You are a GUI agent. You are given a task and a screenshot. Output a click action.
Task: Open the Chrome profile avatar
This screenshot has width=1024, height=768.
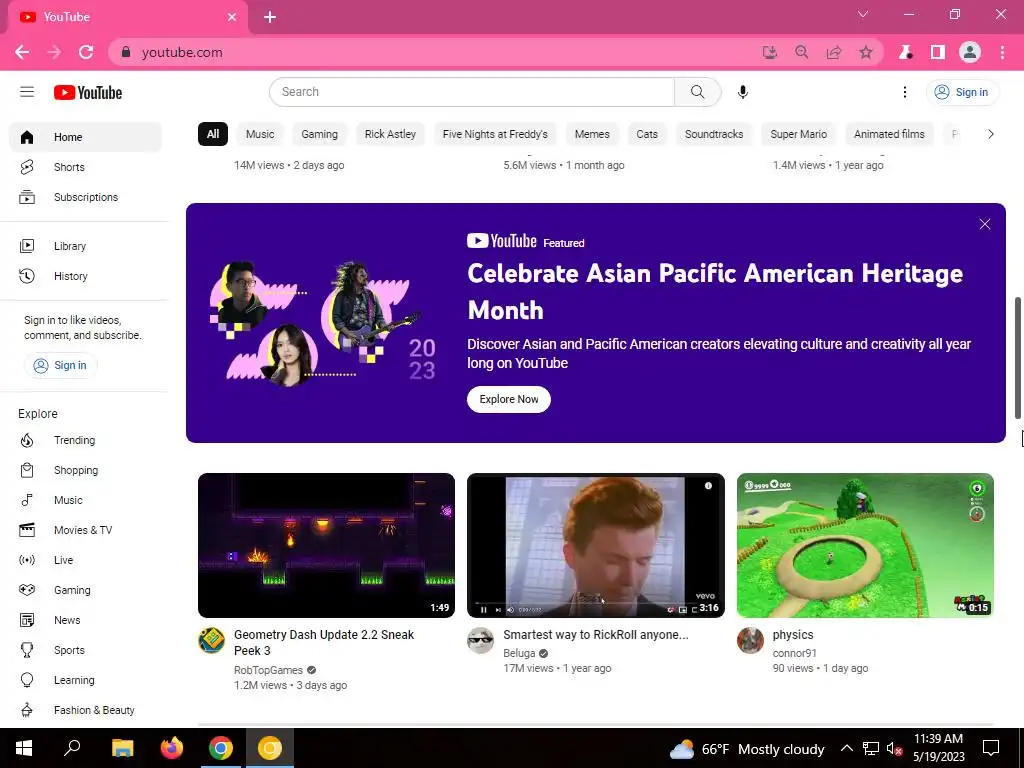(x=970, y=52)
